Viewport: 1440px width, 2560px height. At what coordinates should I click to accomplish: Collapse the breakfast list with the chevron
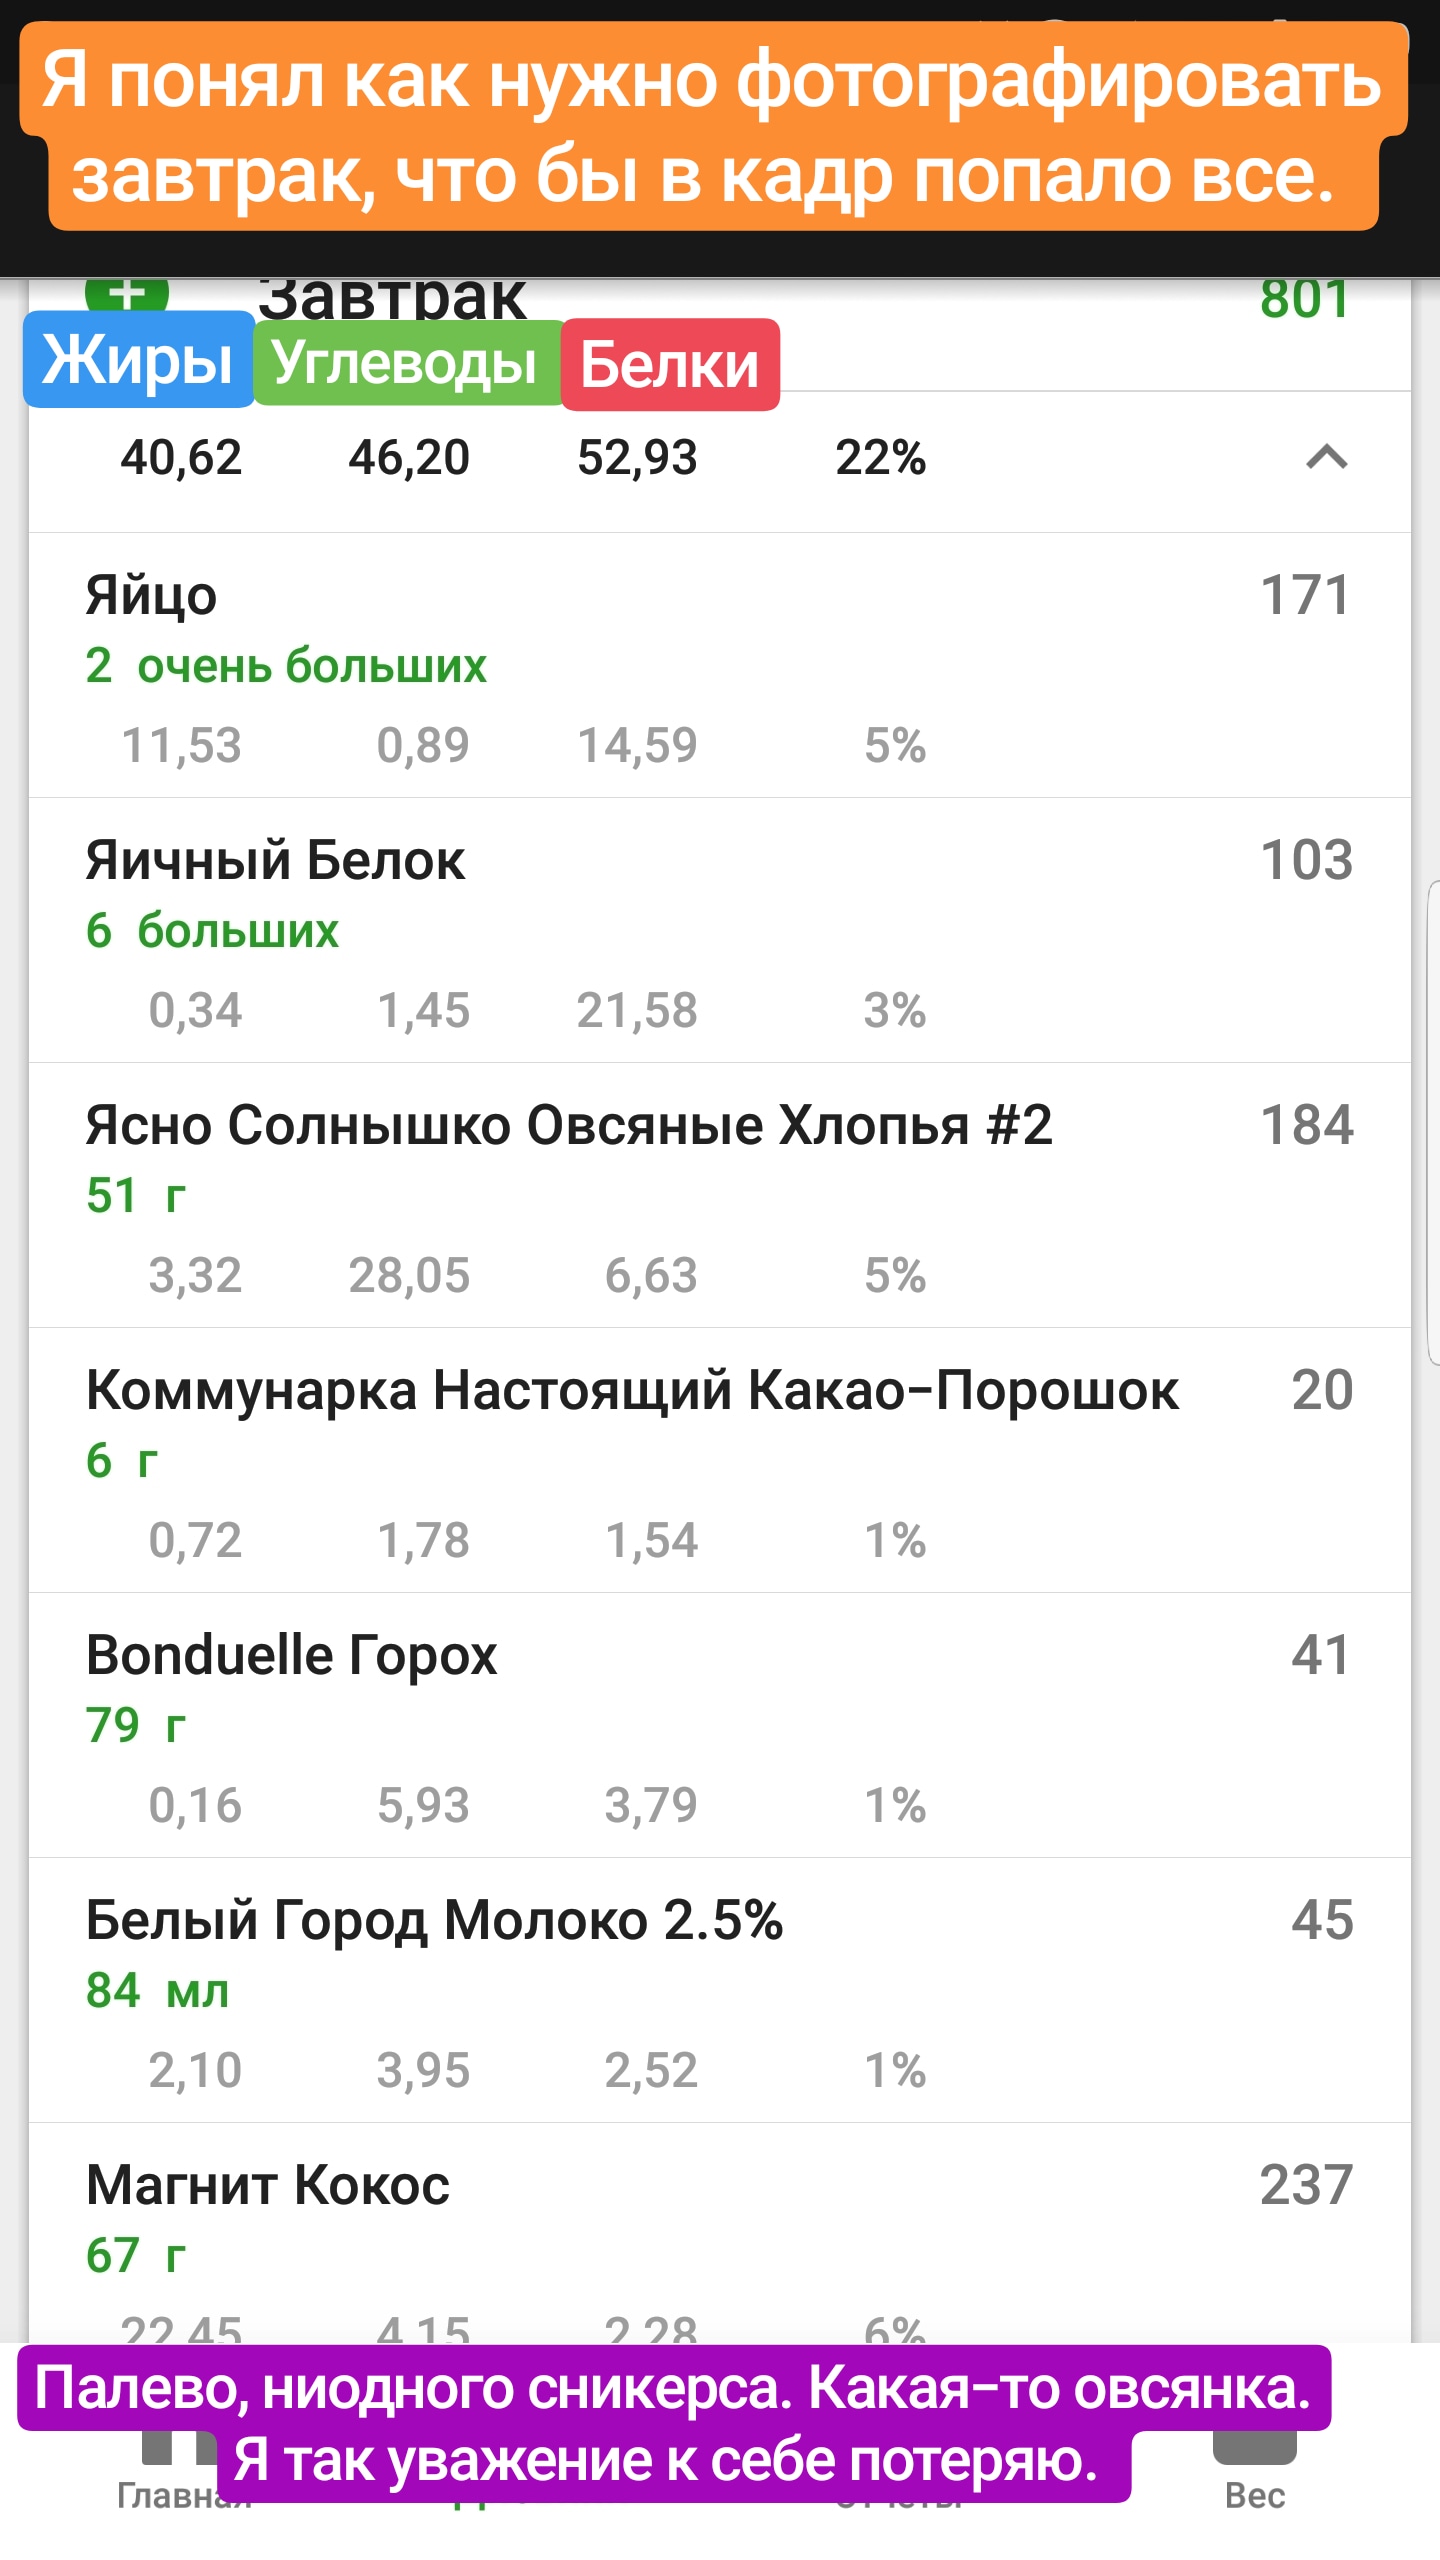tap(1326, 458)
